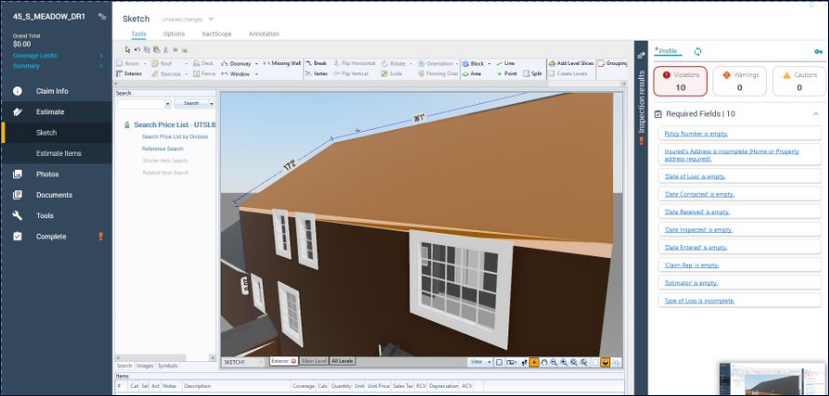The image size is (829, 396).
Task: Open 'Policy Number is empty' link
Action: tap(696, 134)
